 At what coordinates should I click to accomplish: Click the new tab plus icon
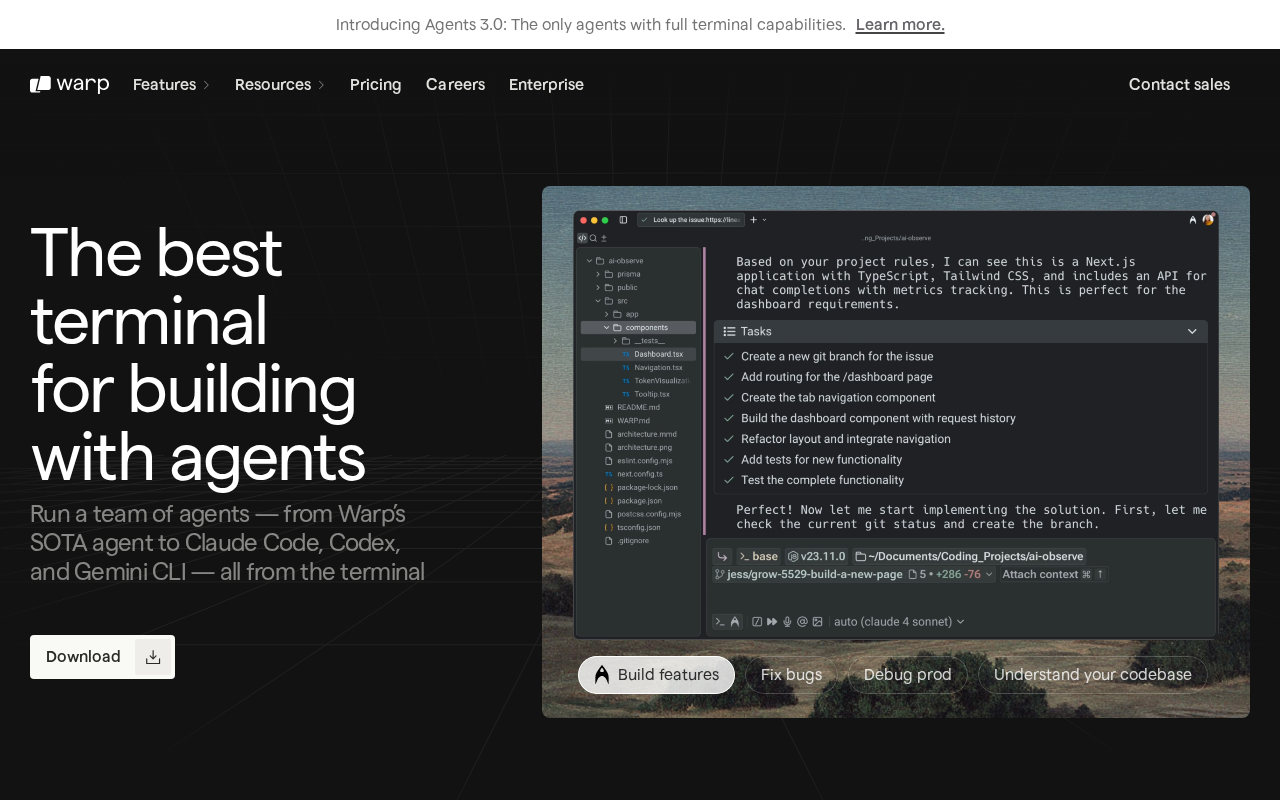tap(754, 220)
